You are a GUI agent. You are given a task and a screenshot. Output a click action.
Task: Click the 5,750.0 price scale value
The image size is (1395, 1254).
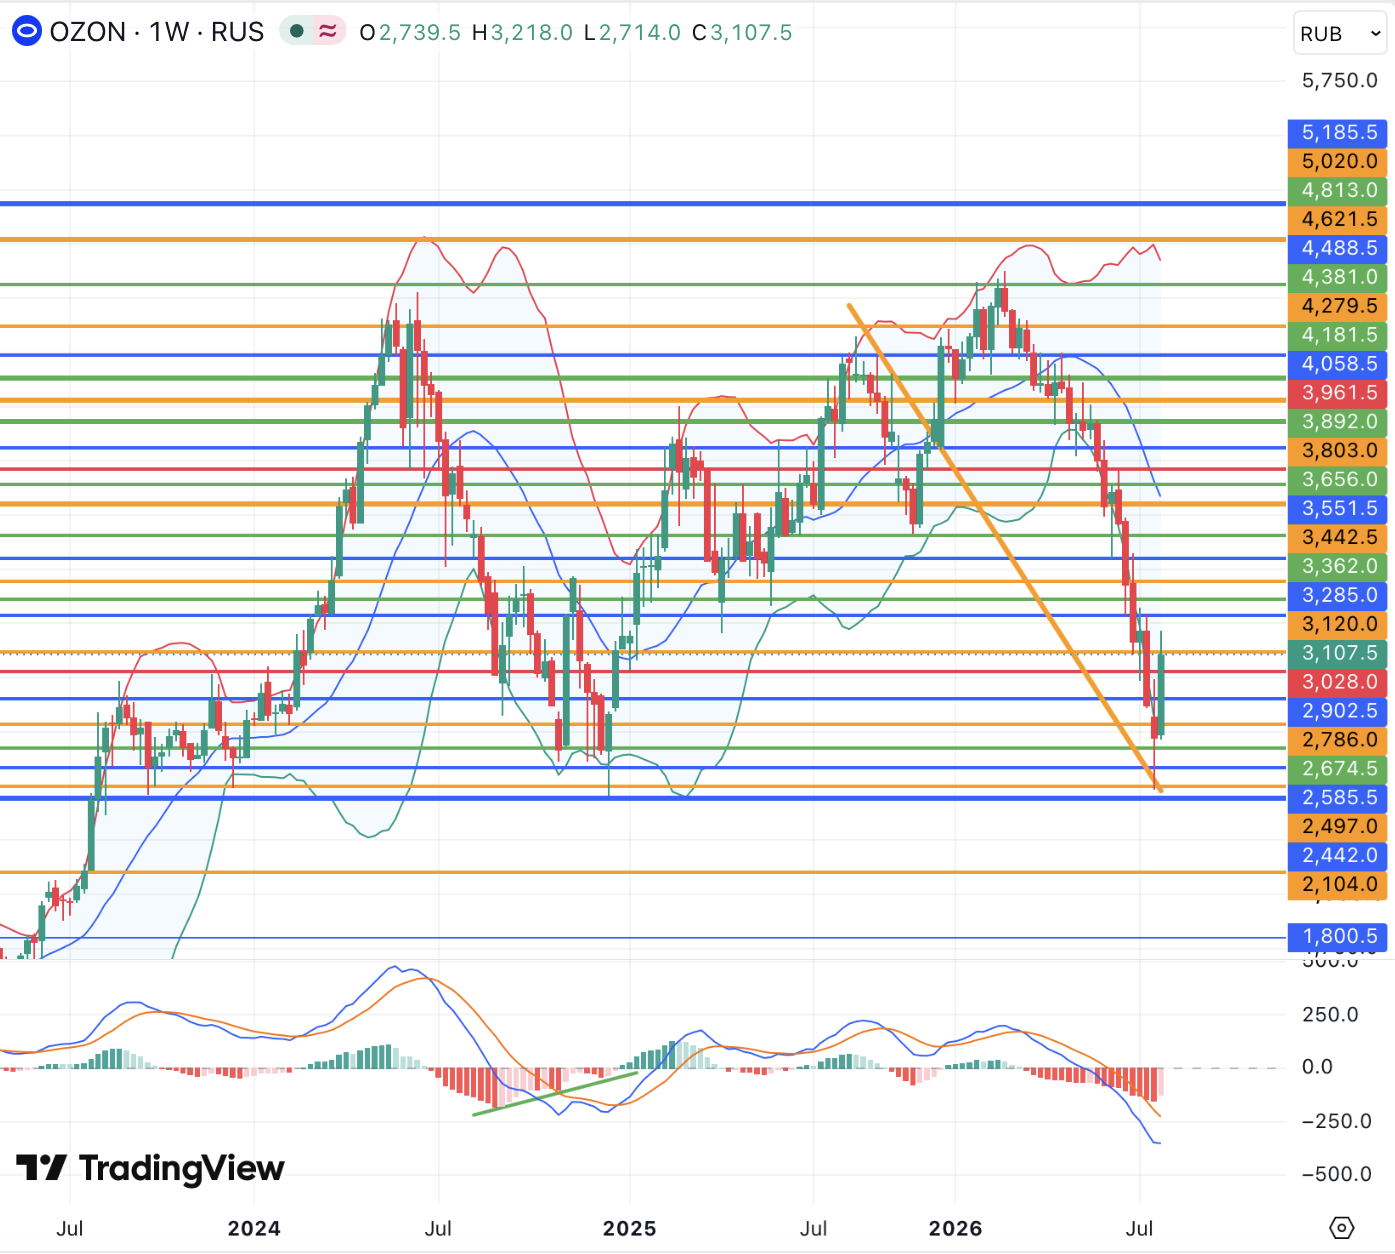1339,81
